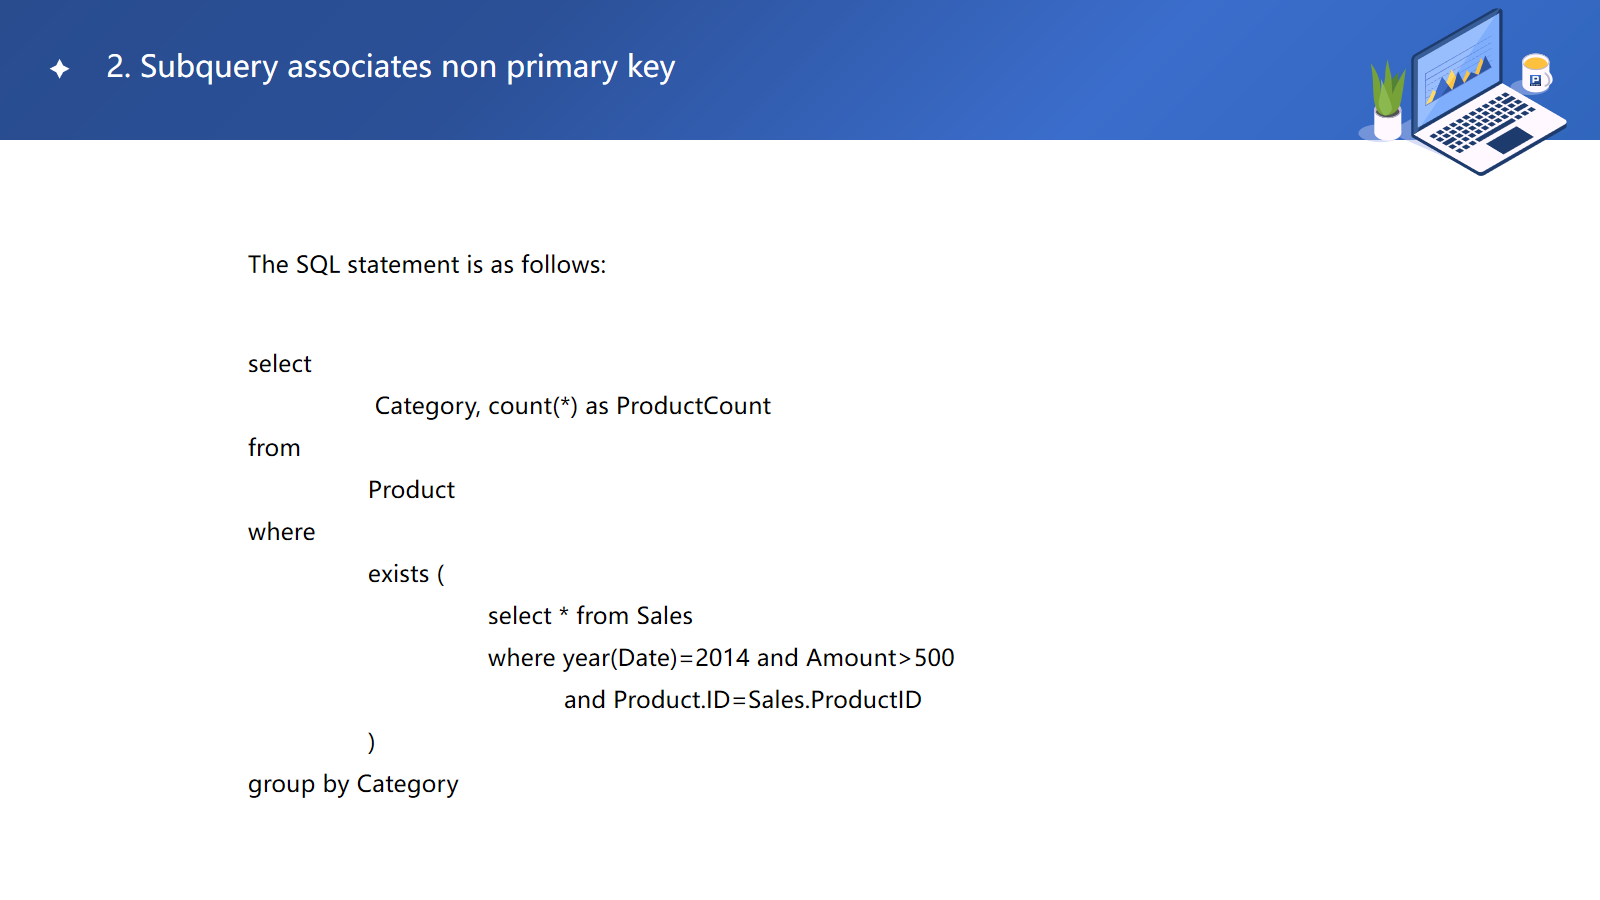Click the first "select" keyword line
This screenshot has height=900, width=1600.
(x=280, y=364)
